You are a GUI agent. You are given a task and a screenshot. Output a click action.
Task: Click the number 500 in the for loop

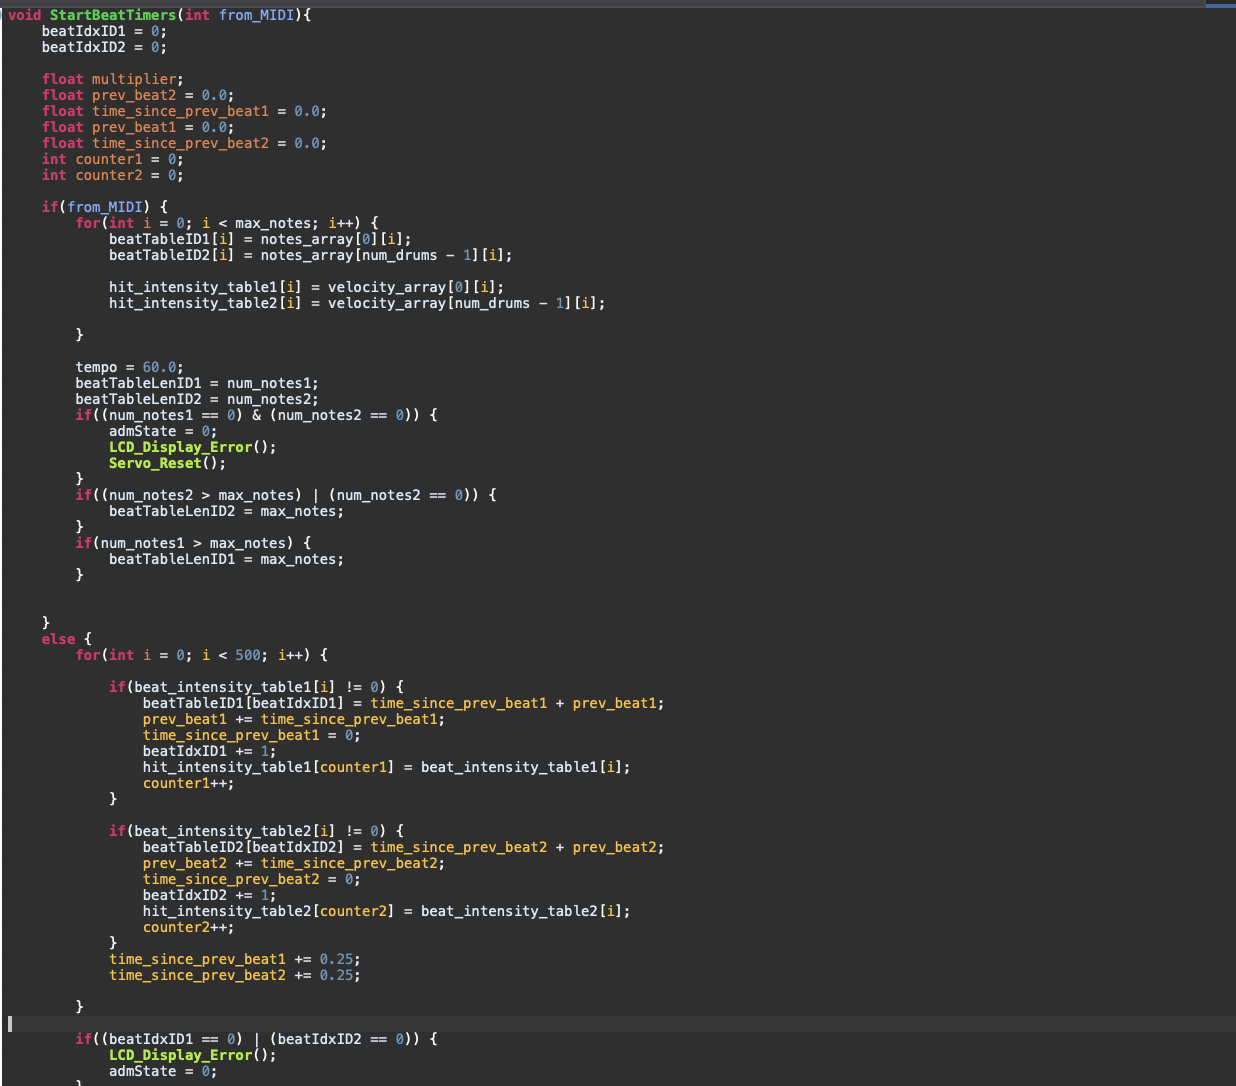(x=248, y=655)
